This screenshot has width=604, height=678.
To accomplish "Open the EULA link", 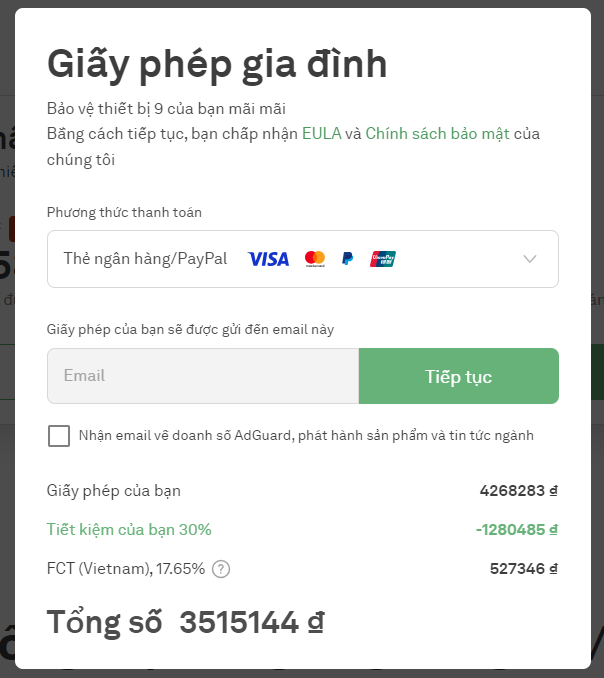I will coord(322,134).
